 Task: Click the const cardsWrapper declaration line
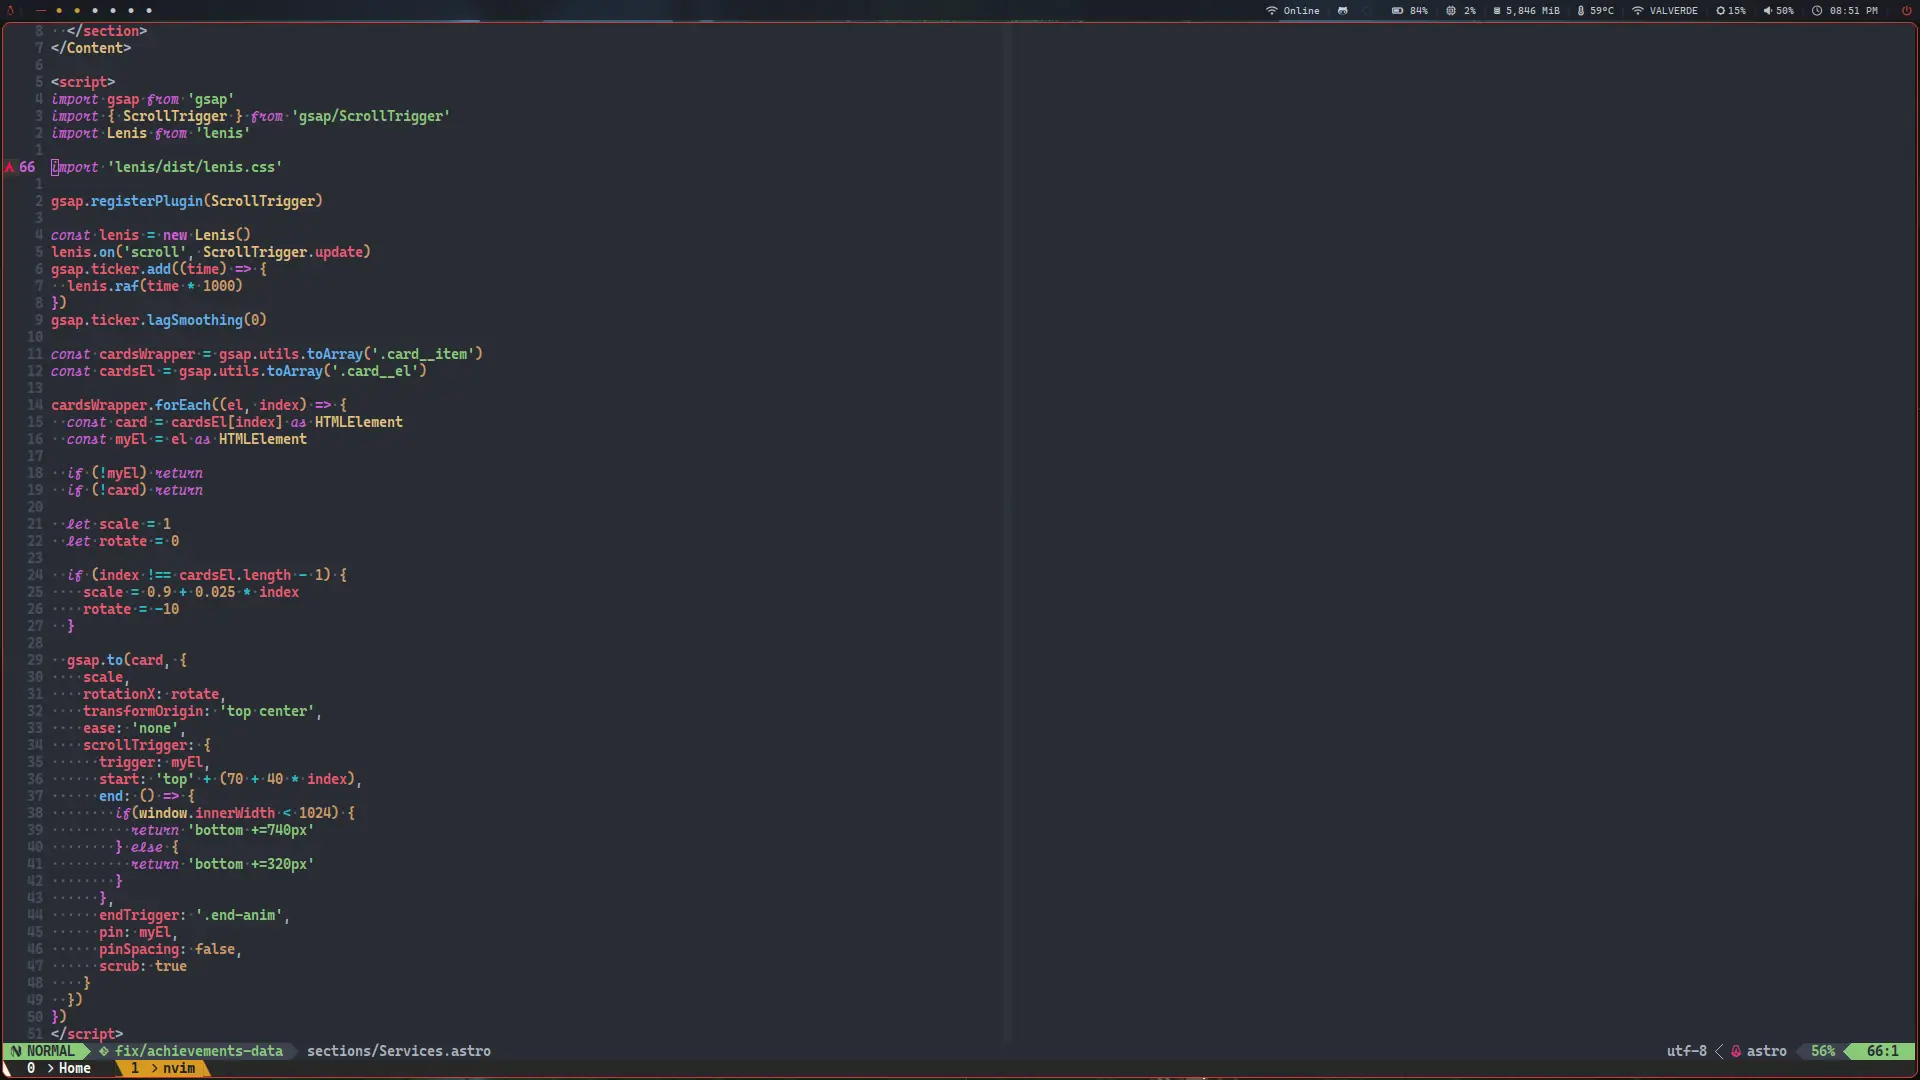(267, 354)
